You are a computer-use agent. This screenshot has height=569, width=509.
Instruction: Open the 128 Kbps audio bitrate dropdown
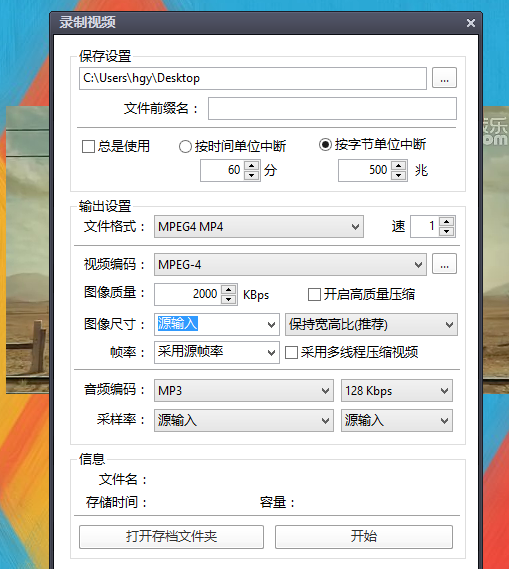tap(397, 391)
